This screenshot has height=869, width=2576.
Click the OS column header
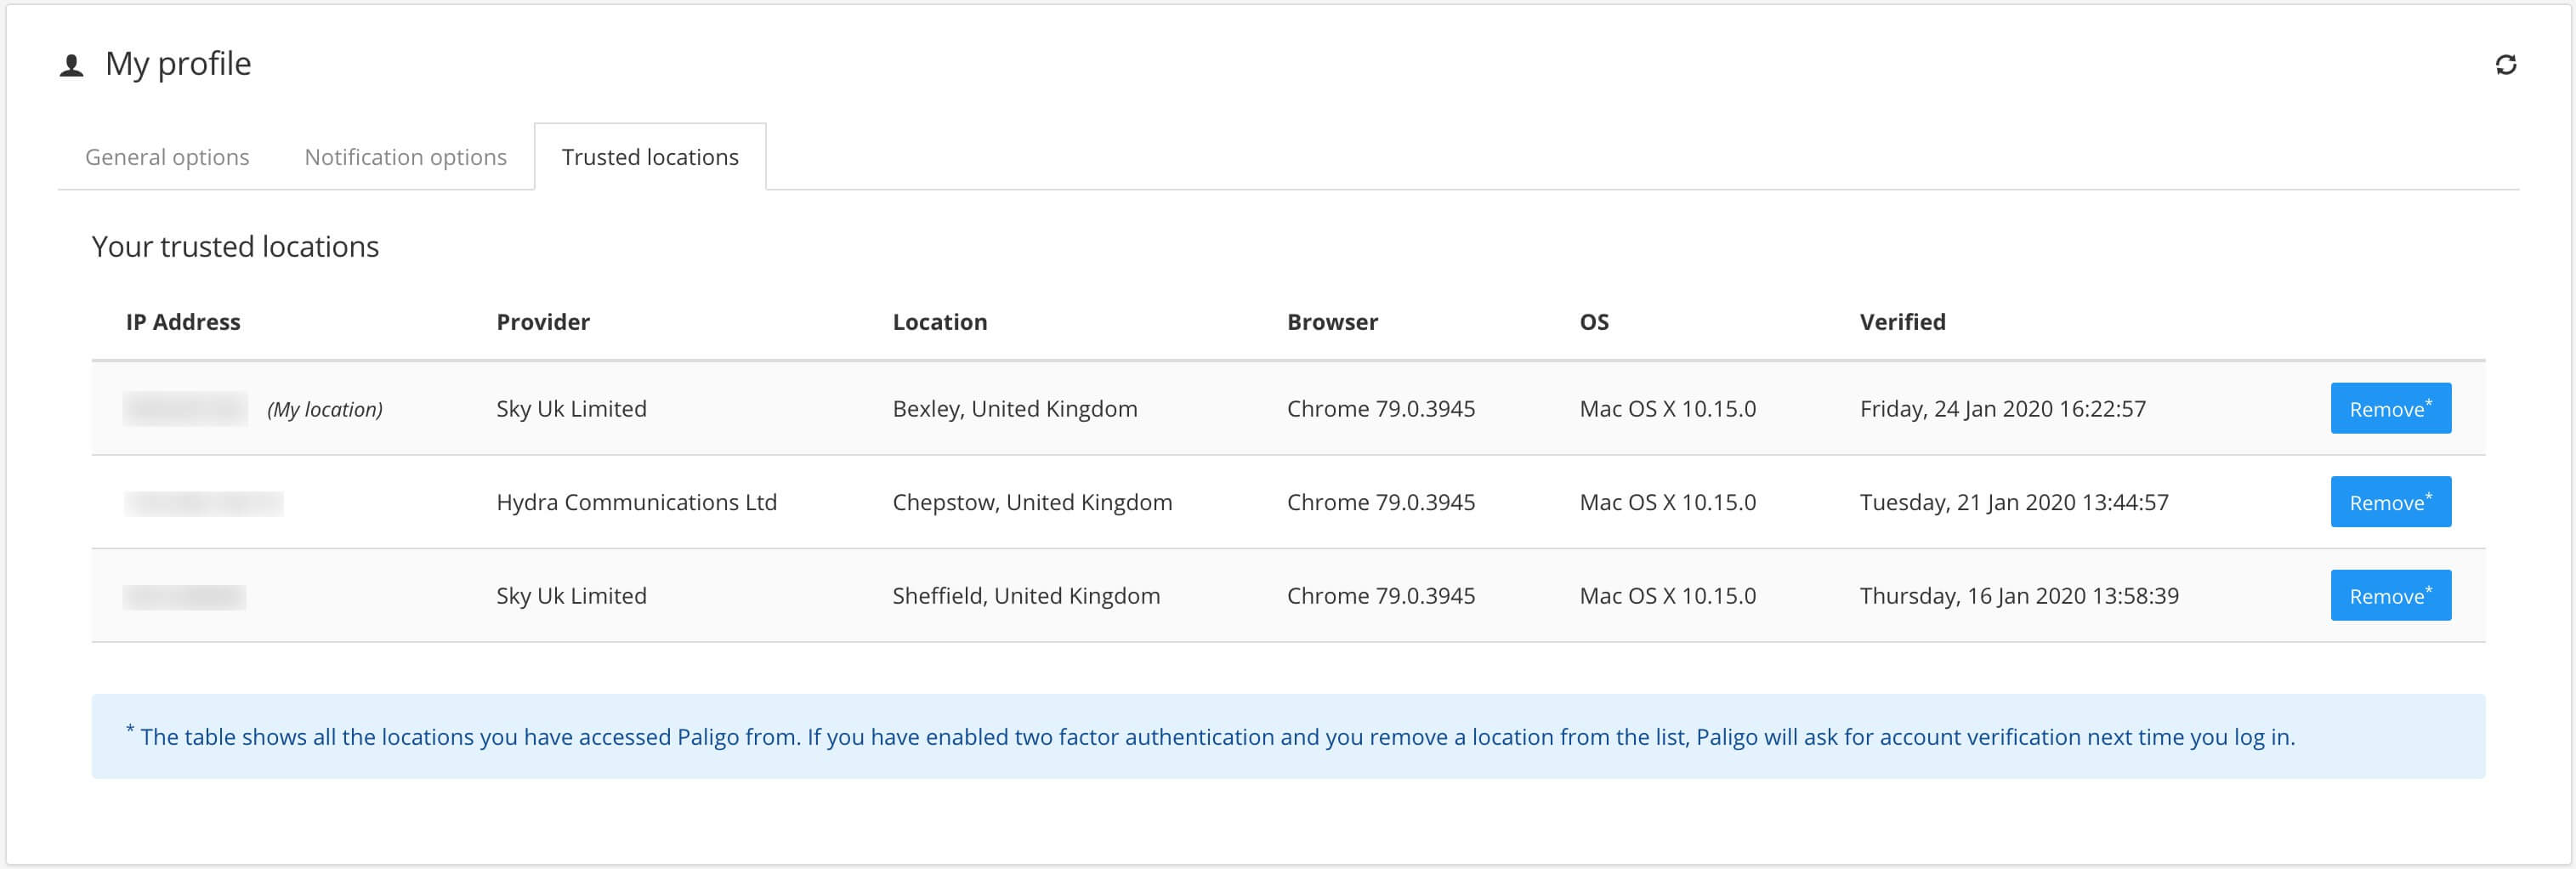coord(1594,322)
